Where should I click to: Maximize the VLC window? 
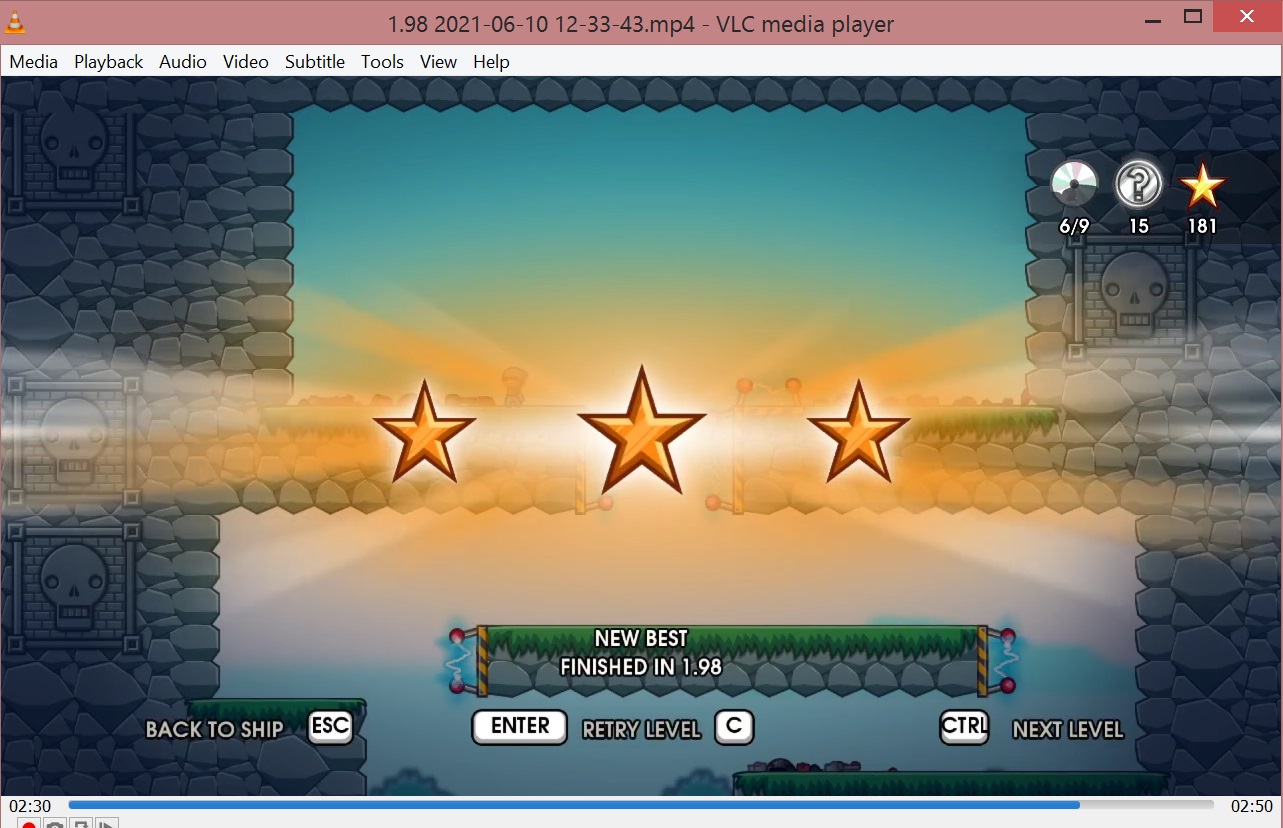pos(1192,16)
